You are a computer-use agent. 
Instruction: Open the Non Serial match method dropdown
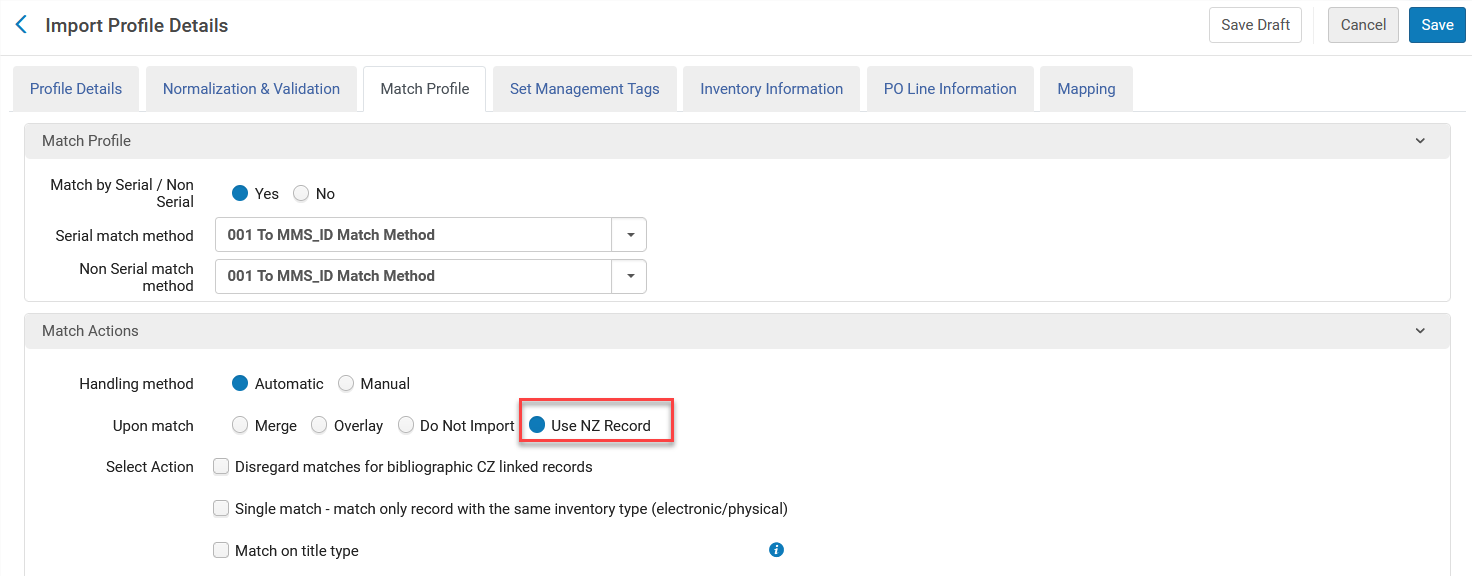click(x=629, y=276)
